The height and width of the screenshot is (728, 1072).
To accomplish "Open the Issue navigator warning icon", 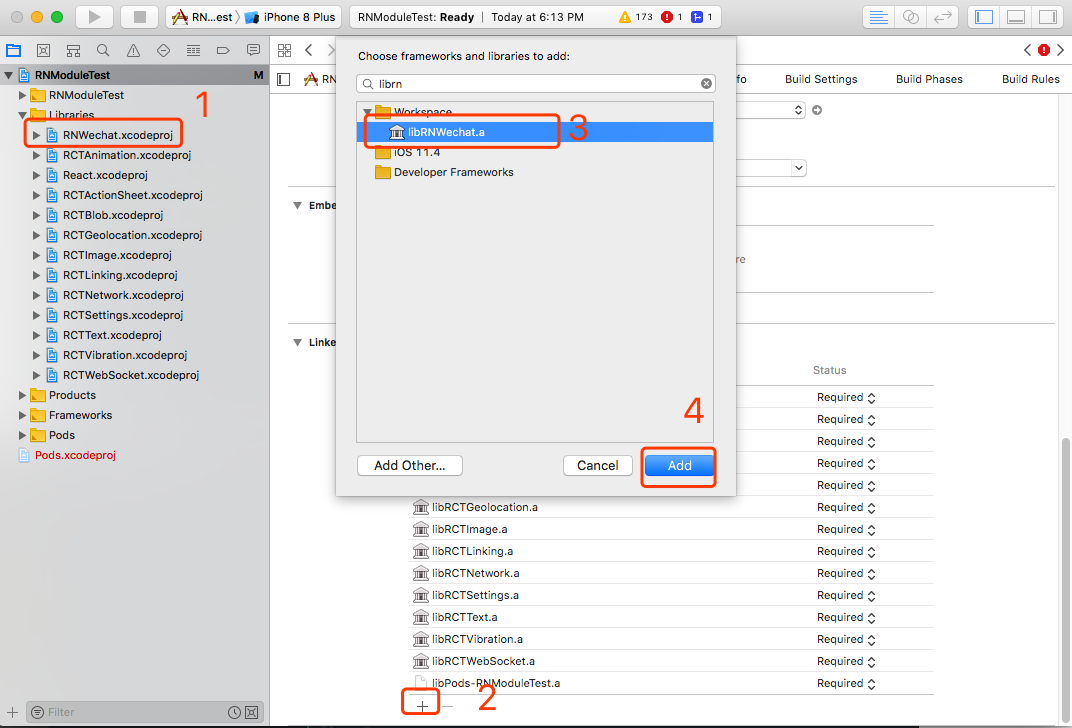I will pos(133,51).
